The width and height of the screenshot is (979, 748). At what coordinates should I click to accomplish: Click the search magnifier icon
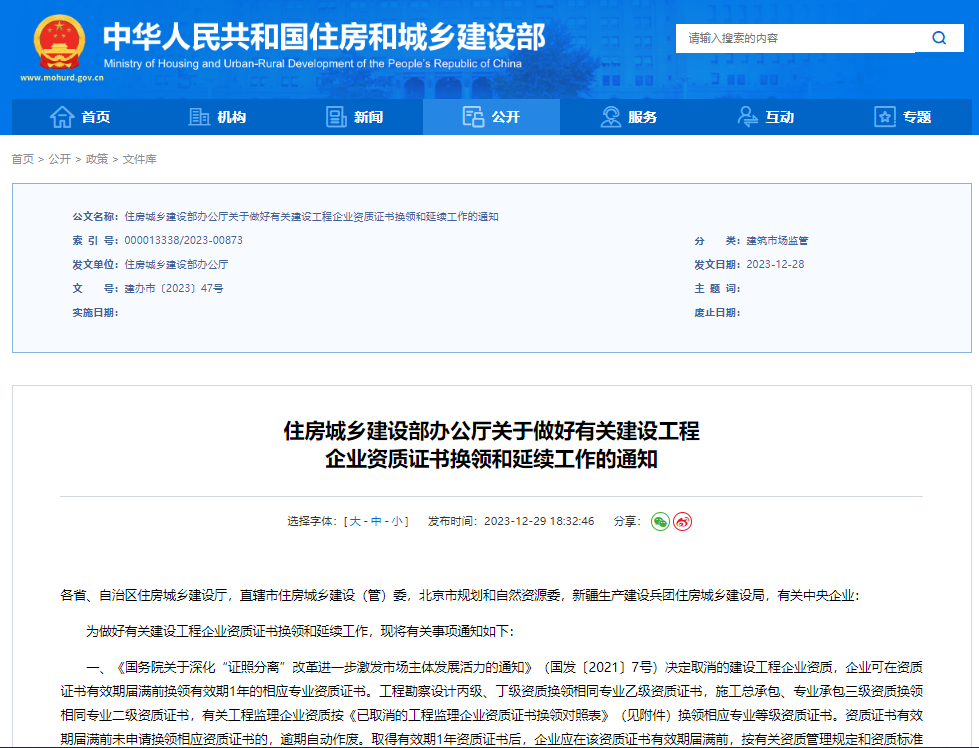pos(937,38)
